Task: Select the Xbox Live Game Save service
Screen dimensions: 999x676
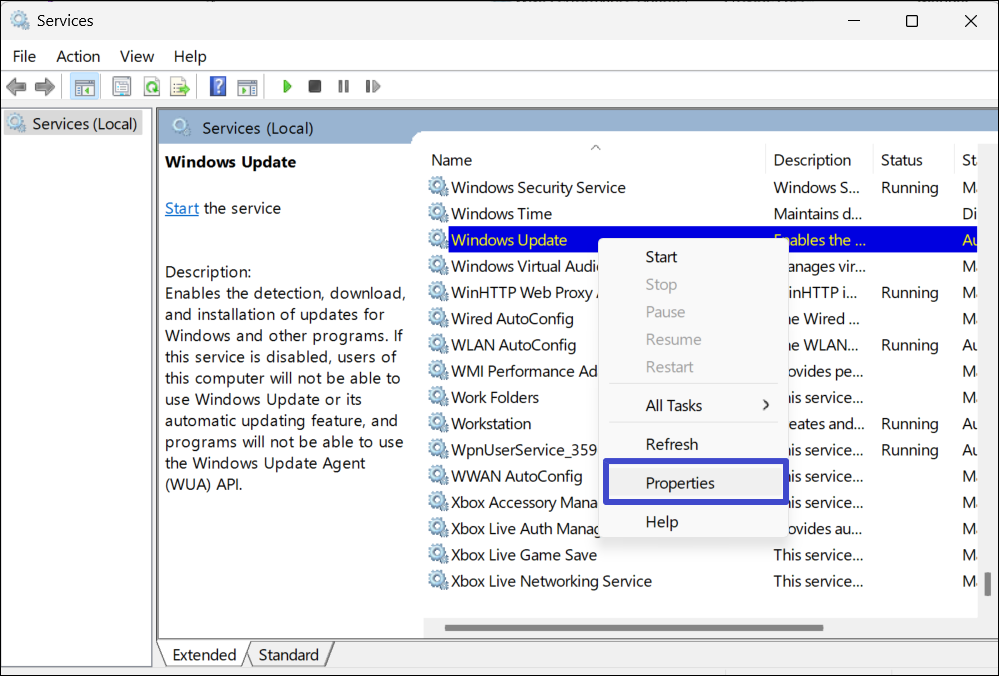Action: pyautogui.click(x=523, y=555)
